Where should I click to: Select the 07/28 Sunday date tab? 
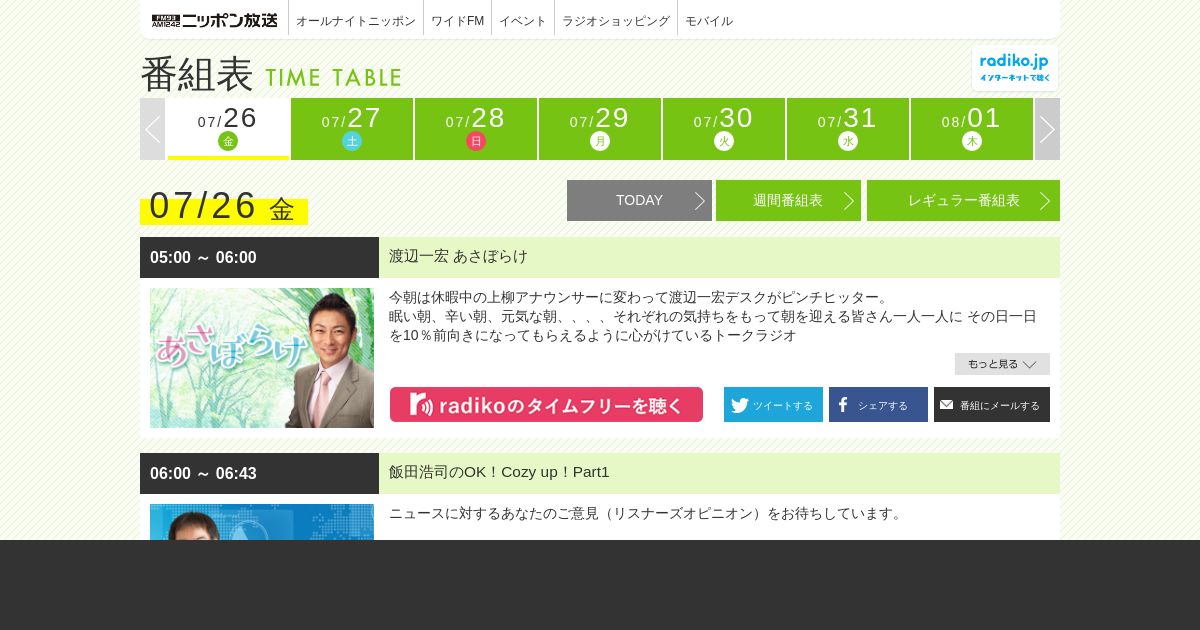(476, 129)
